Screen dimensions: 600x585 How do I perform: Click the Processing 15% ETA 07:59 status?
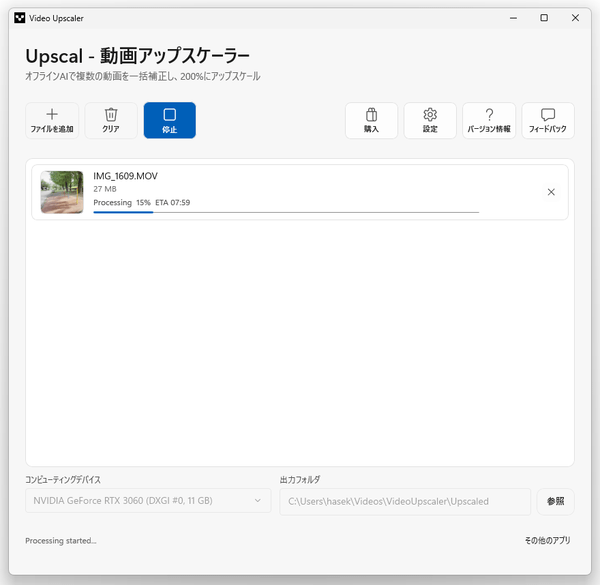click(x=142, y=202)
